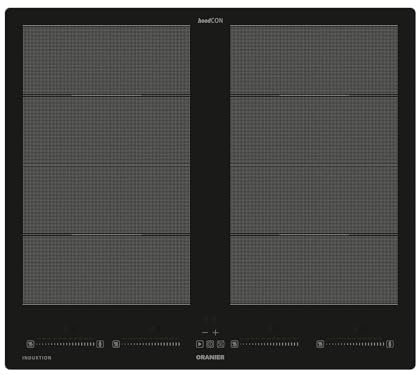
Task: Tap the play/pause icon in center controls
Action: click(200, 344)
